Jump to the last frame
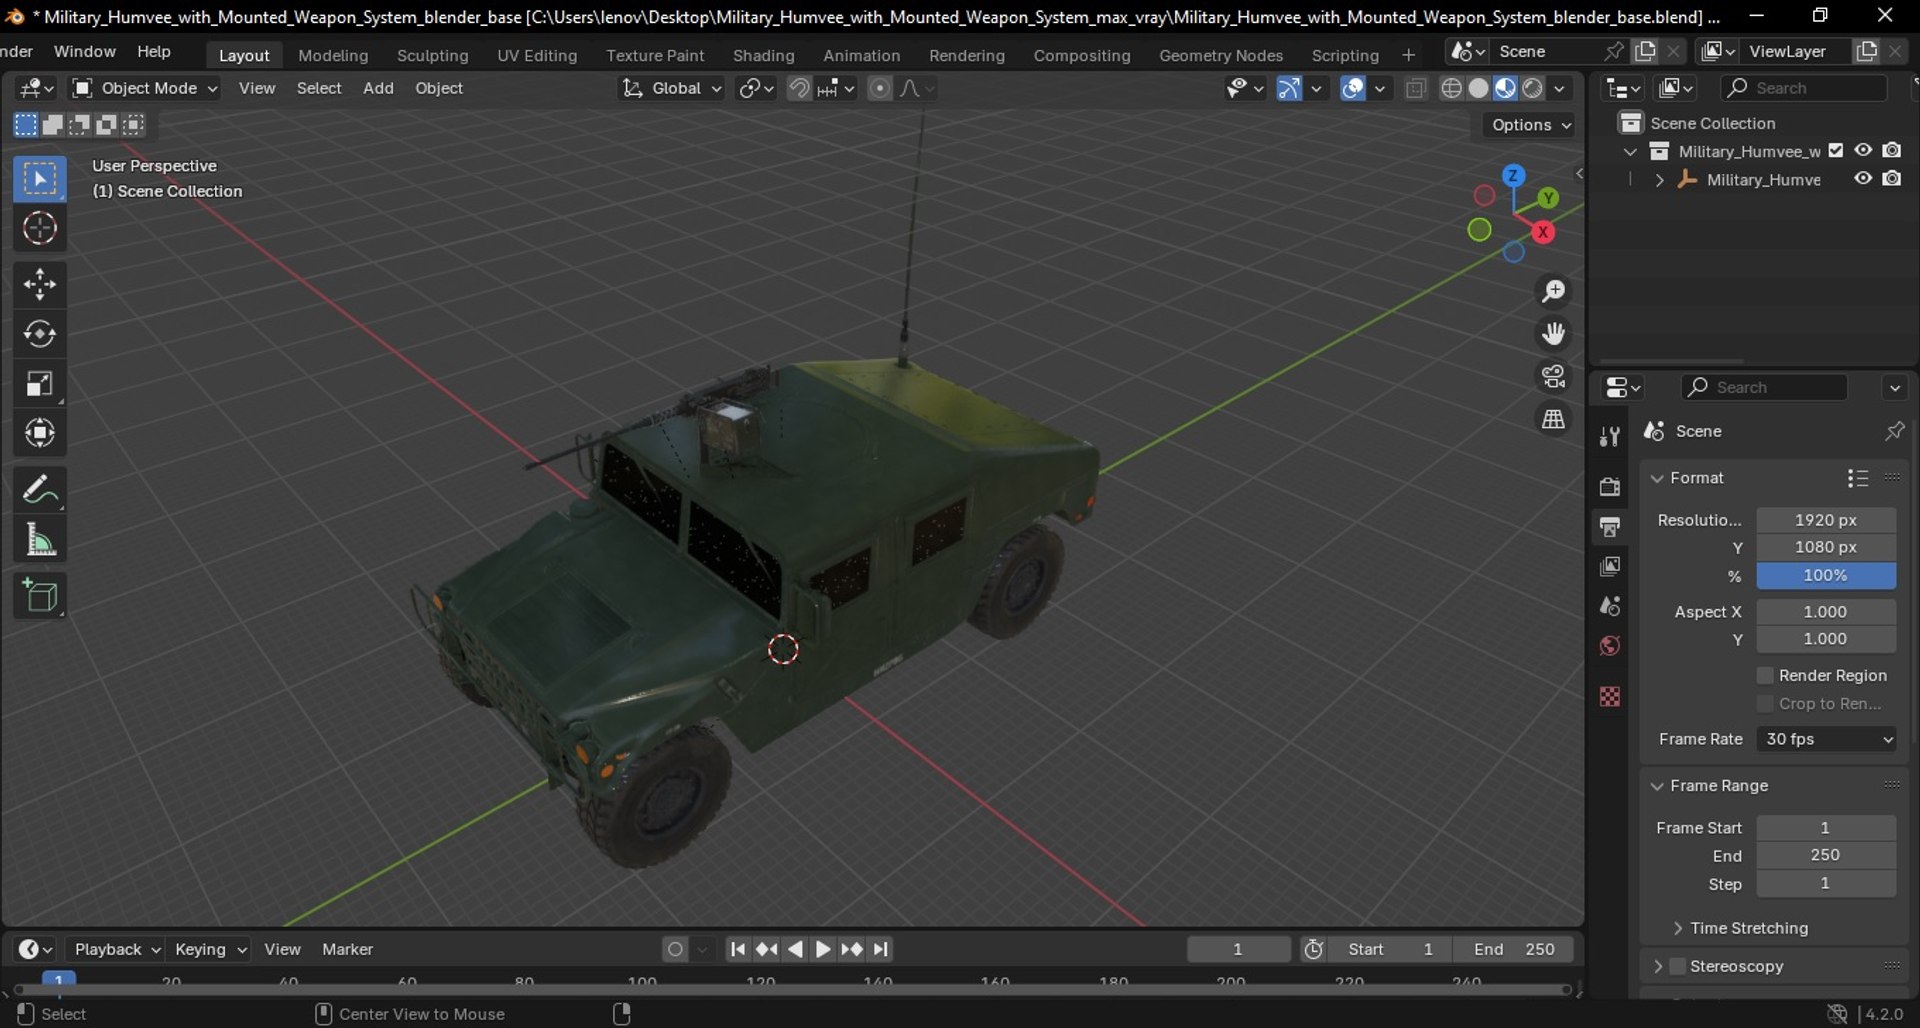Viewport: 1920px width, 1028px height. 880,950
